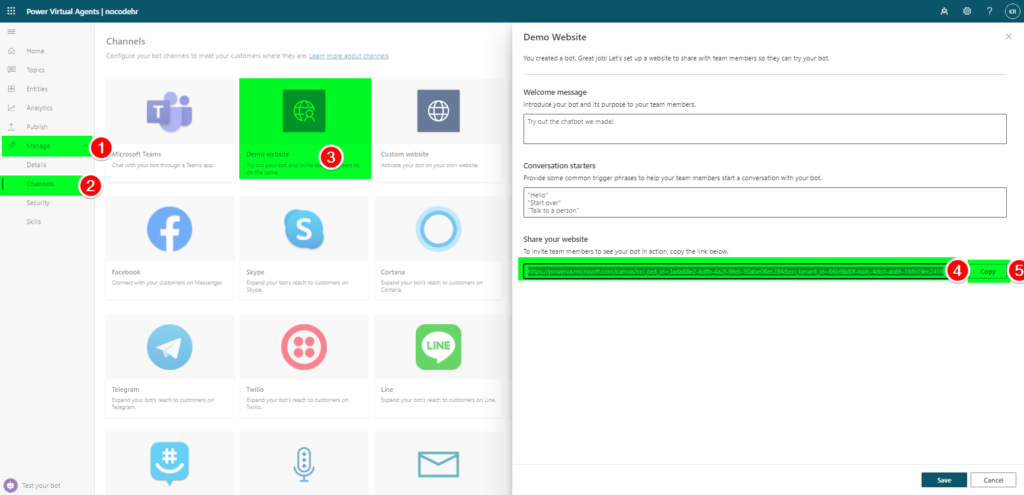Click the Copy button for website link
This screenshot has height=495, width=1024.
click(988, 271)
